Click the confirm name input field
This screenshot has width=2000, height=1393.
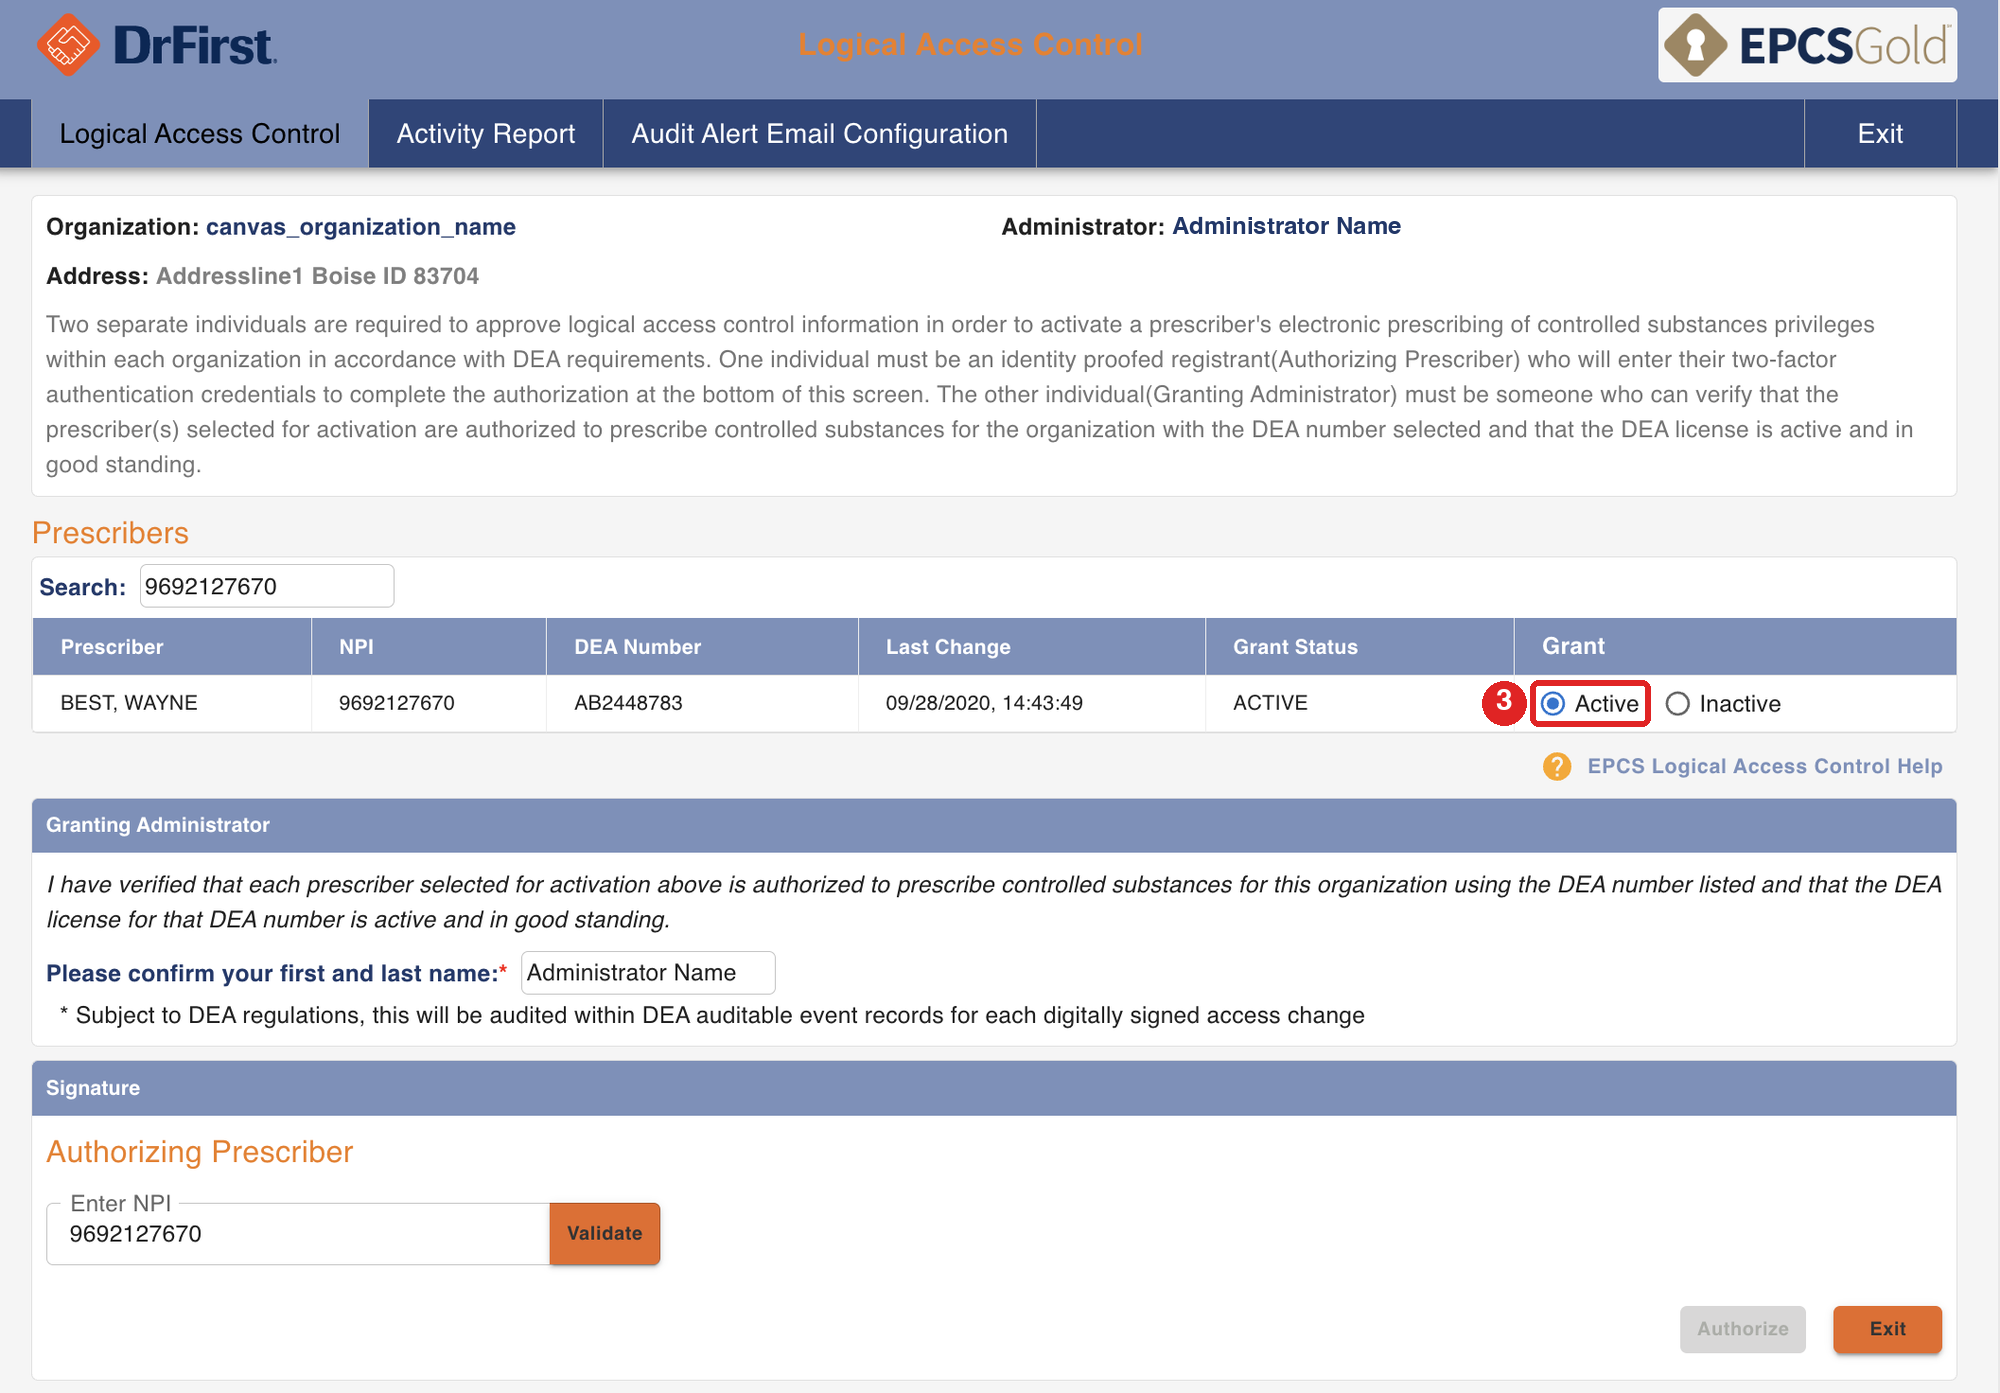pyautogui.click(x=648, y=973)
